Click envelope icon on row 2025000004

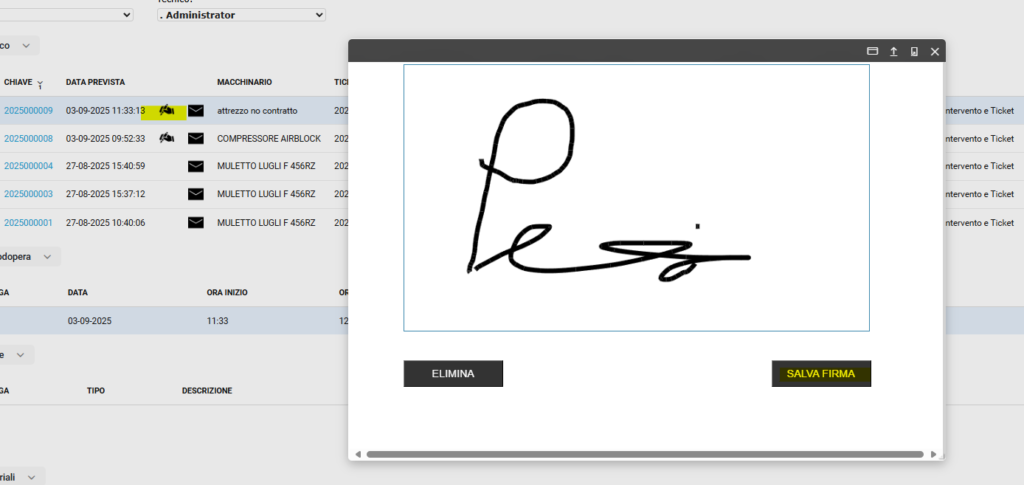tap(196, 166)
